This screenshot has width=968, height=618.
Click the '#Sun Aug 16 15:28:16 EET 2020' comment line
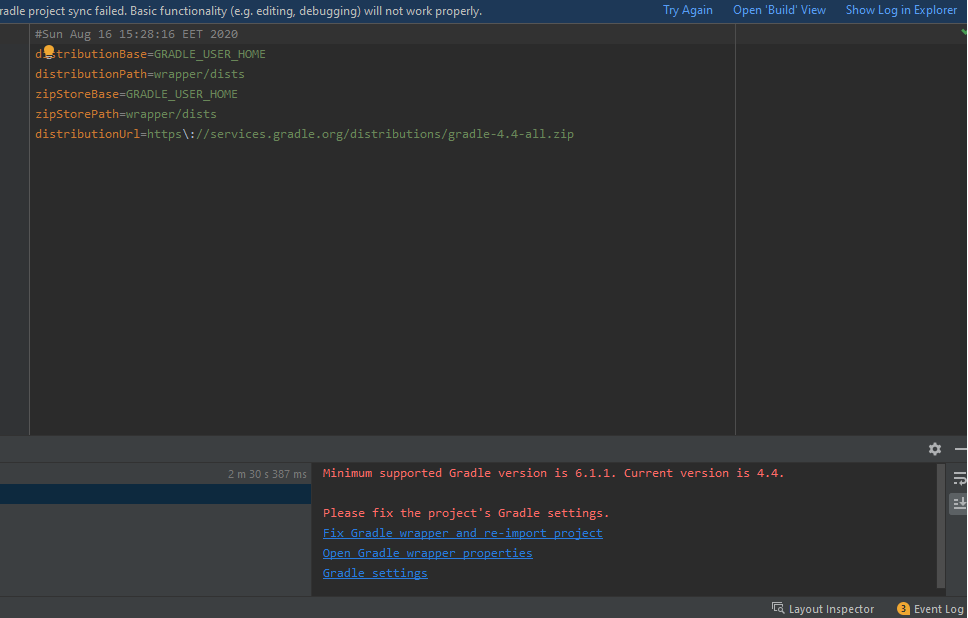pos(136,34)
